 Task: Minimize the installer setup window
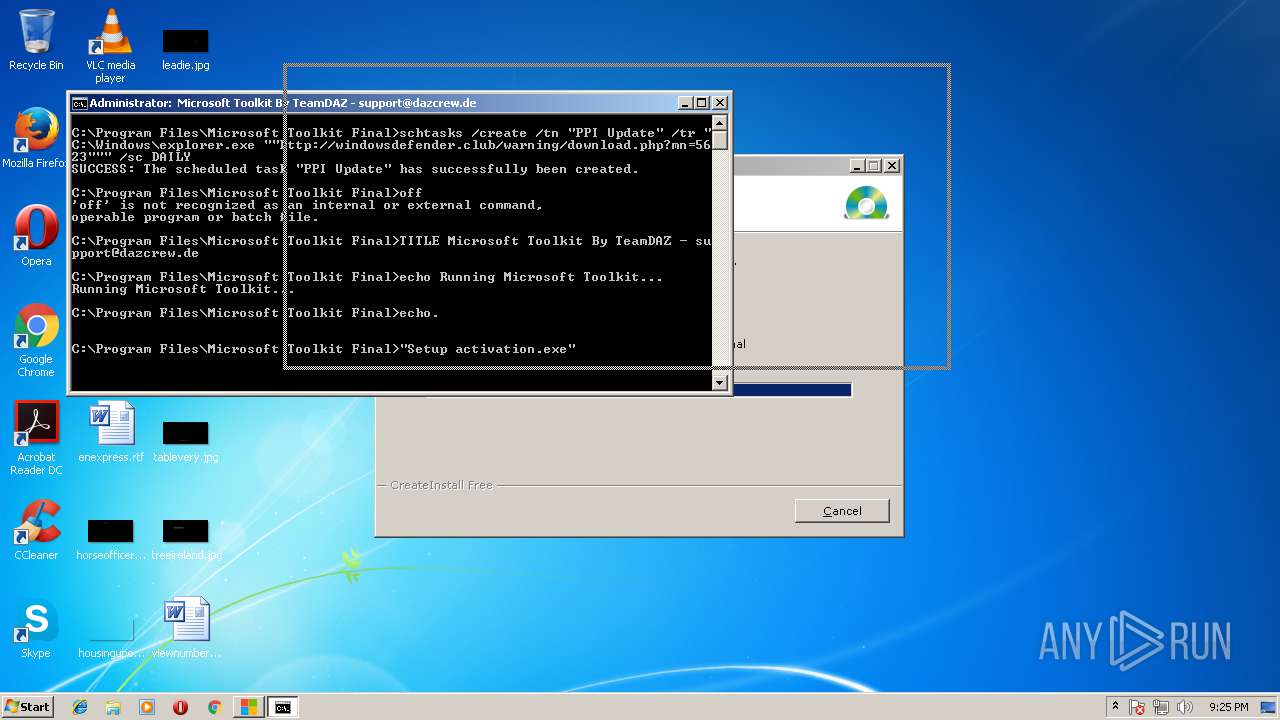[858, 166]
